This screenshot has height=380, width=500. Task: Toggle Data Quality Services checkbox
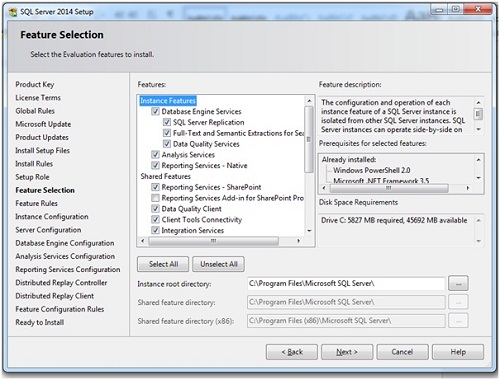click(x=167, y=144)
